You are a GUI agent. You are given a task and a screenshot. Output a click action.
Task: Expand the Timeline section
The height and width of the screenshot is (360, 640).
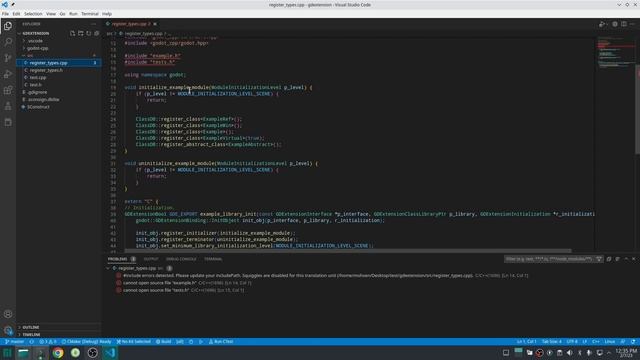click(x=59, y=334)
